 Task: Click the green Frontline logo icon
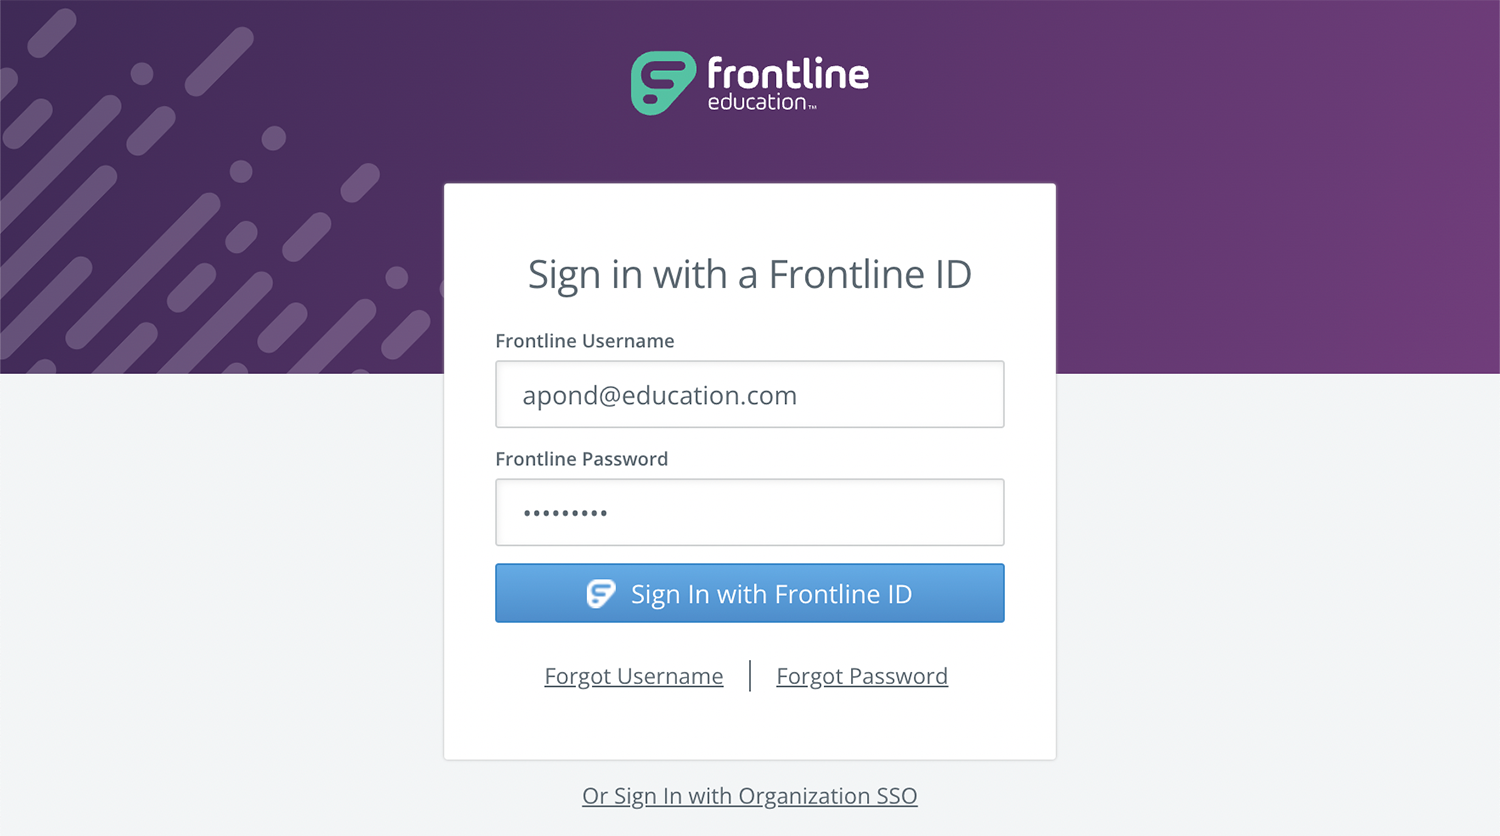click(x=663, y=83)
